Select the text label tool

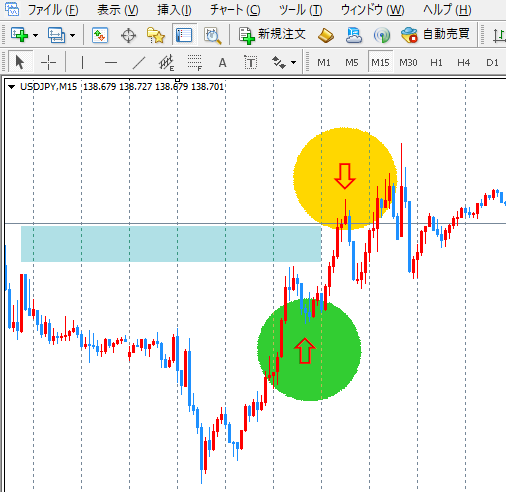(250, 62)
